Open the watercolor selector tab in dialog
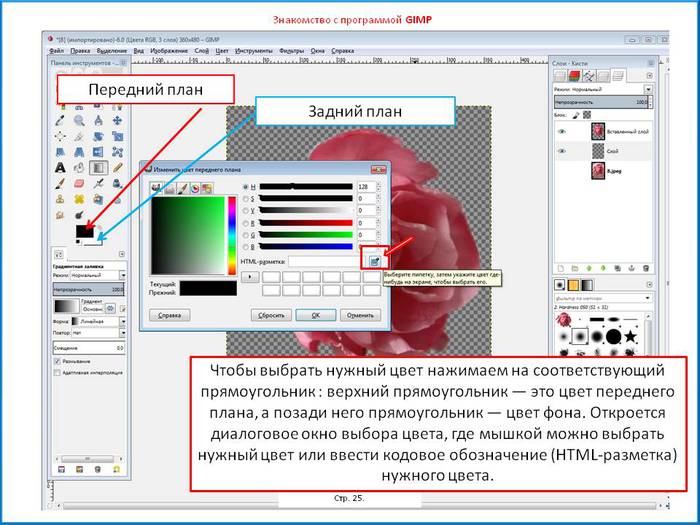The width and height of the screenshot is (700, 525). click(182, 188)
